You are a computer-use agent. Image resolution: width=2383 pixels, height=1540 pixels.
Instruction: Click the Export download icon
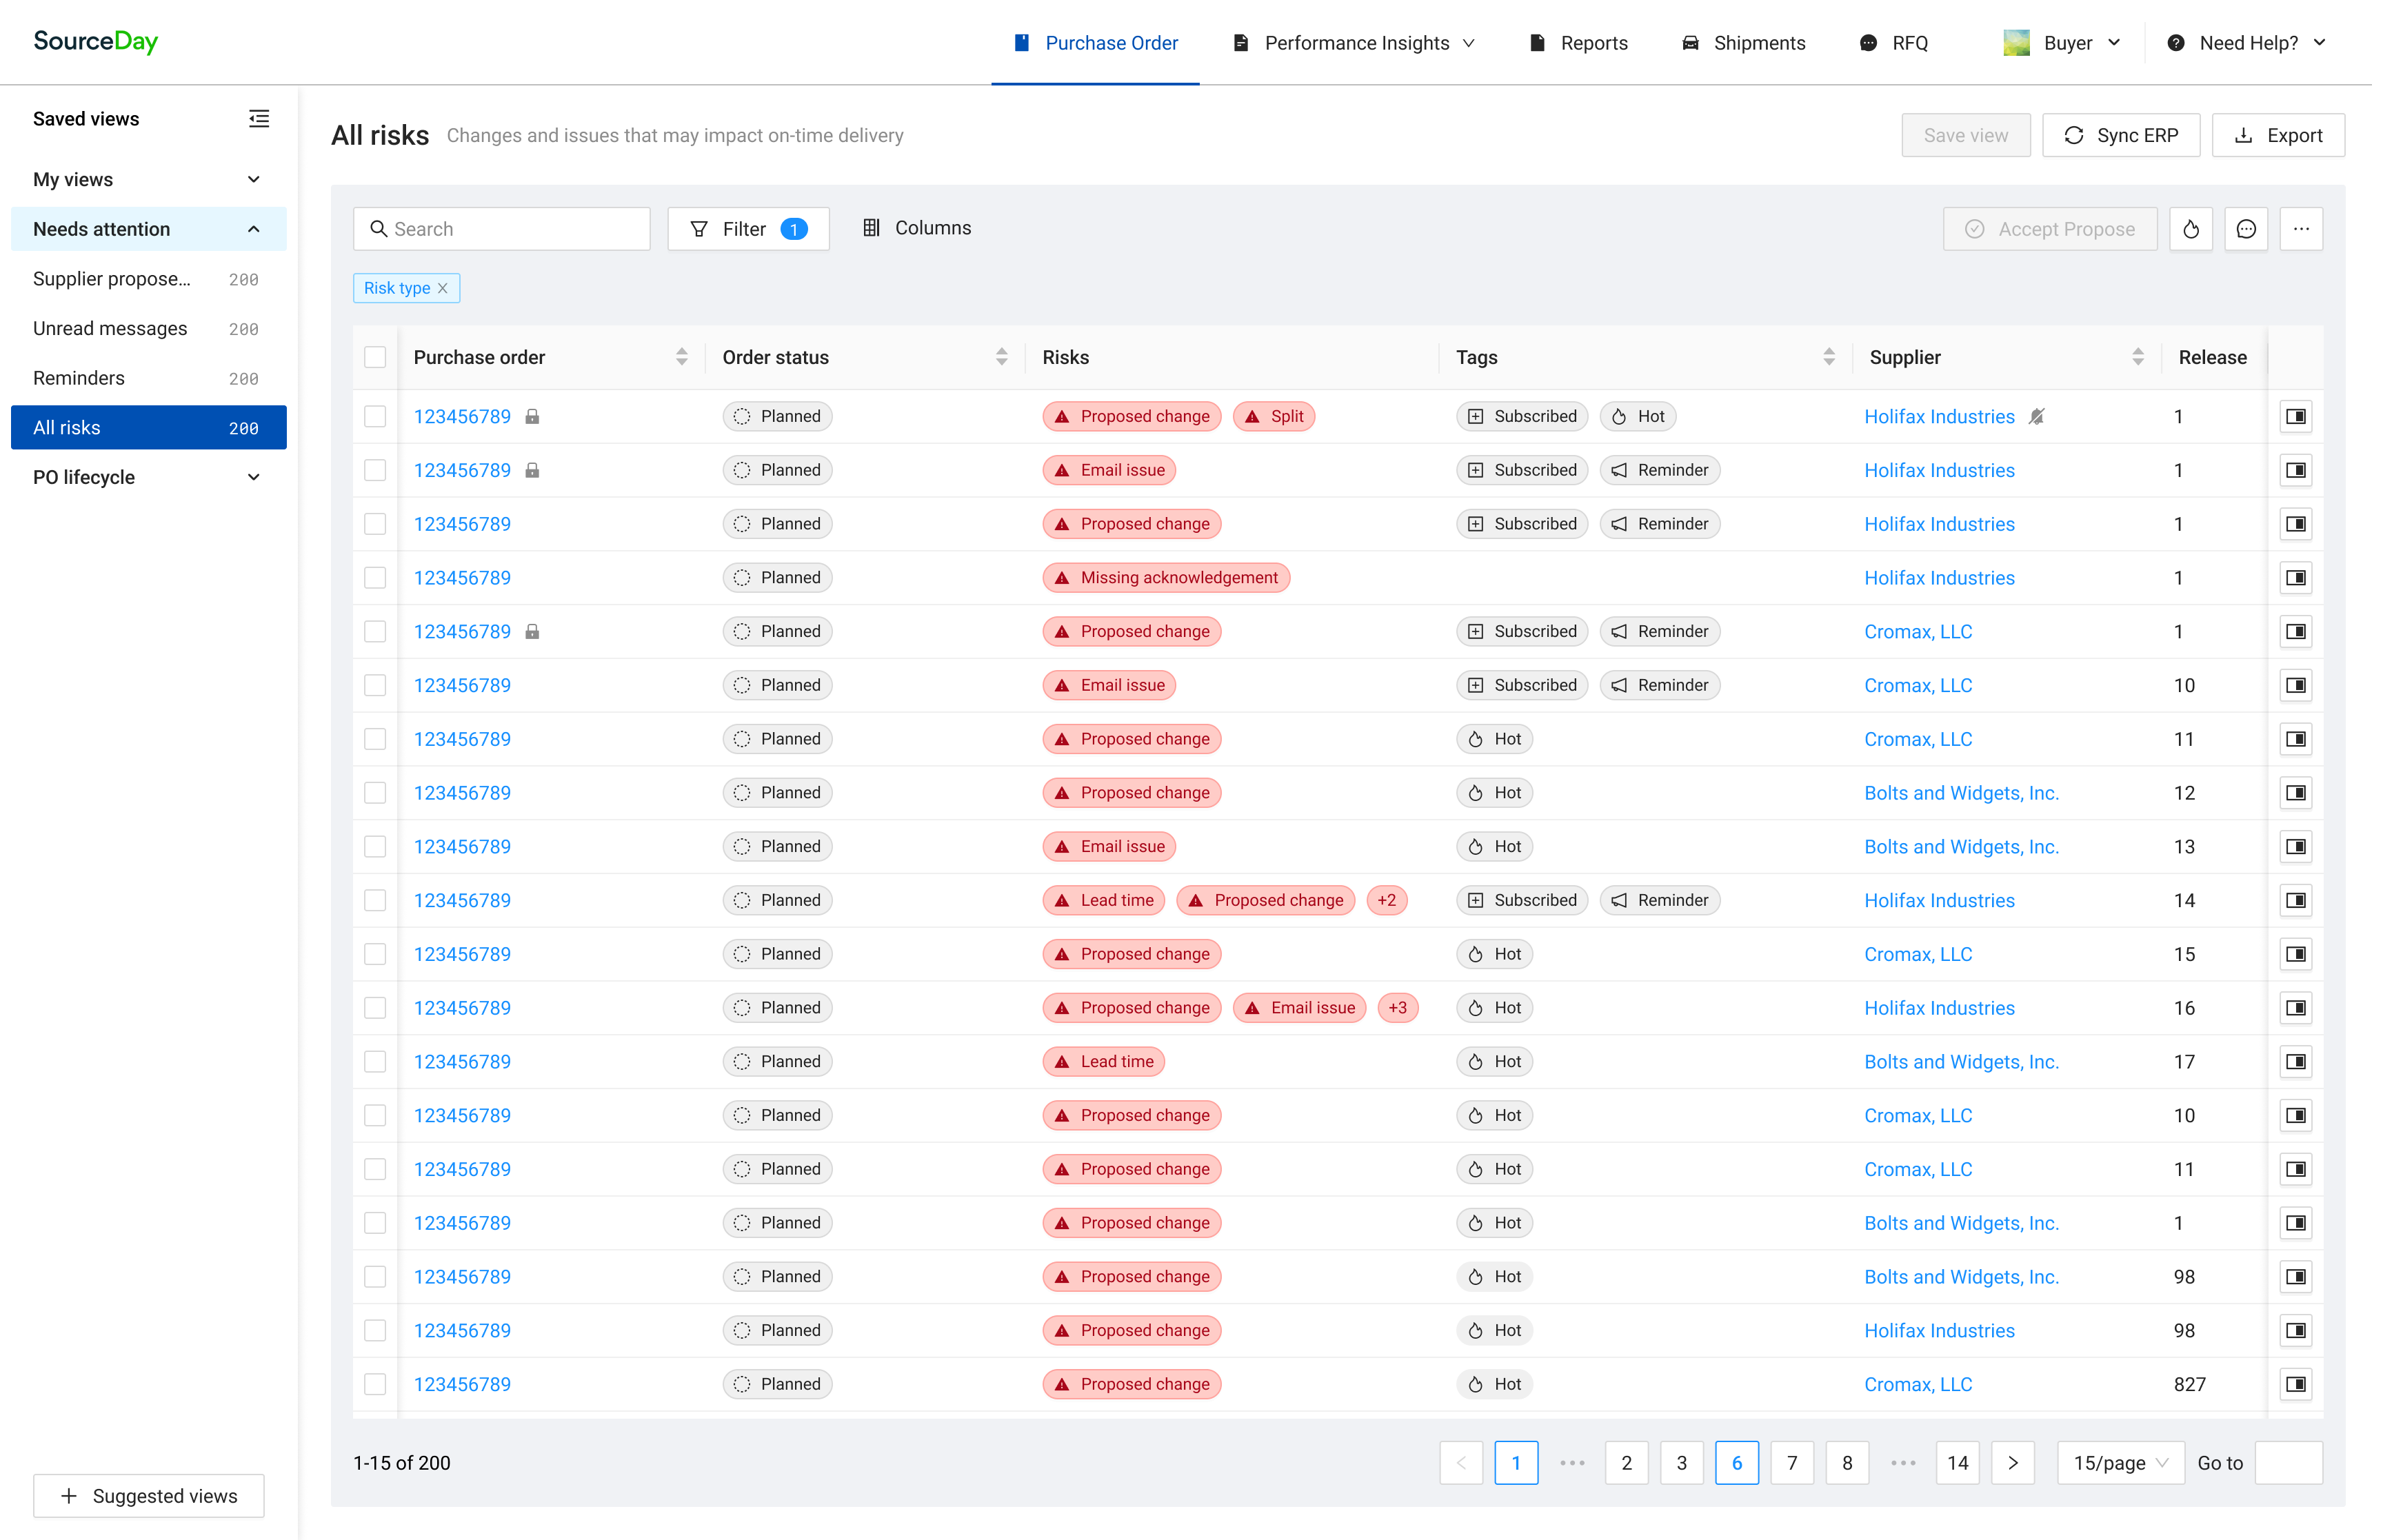[x=2245, y=135]
